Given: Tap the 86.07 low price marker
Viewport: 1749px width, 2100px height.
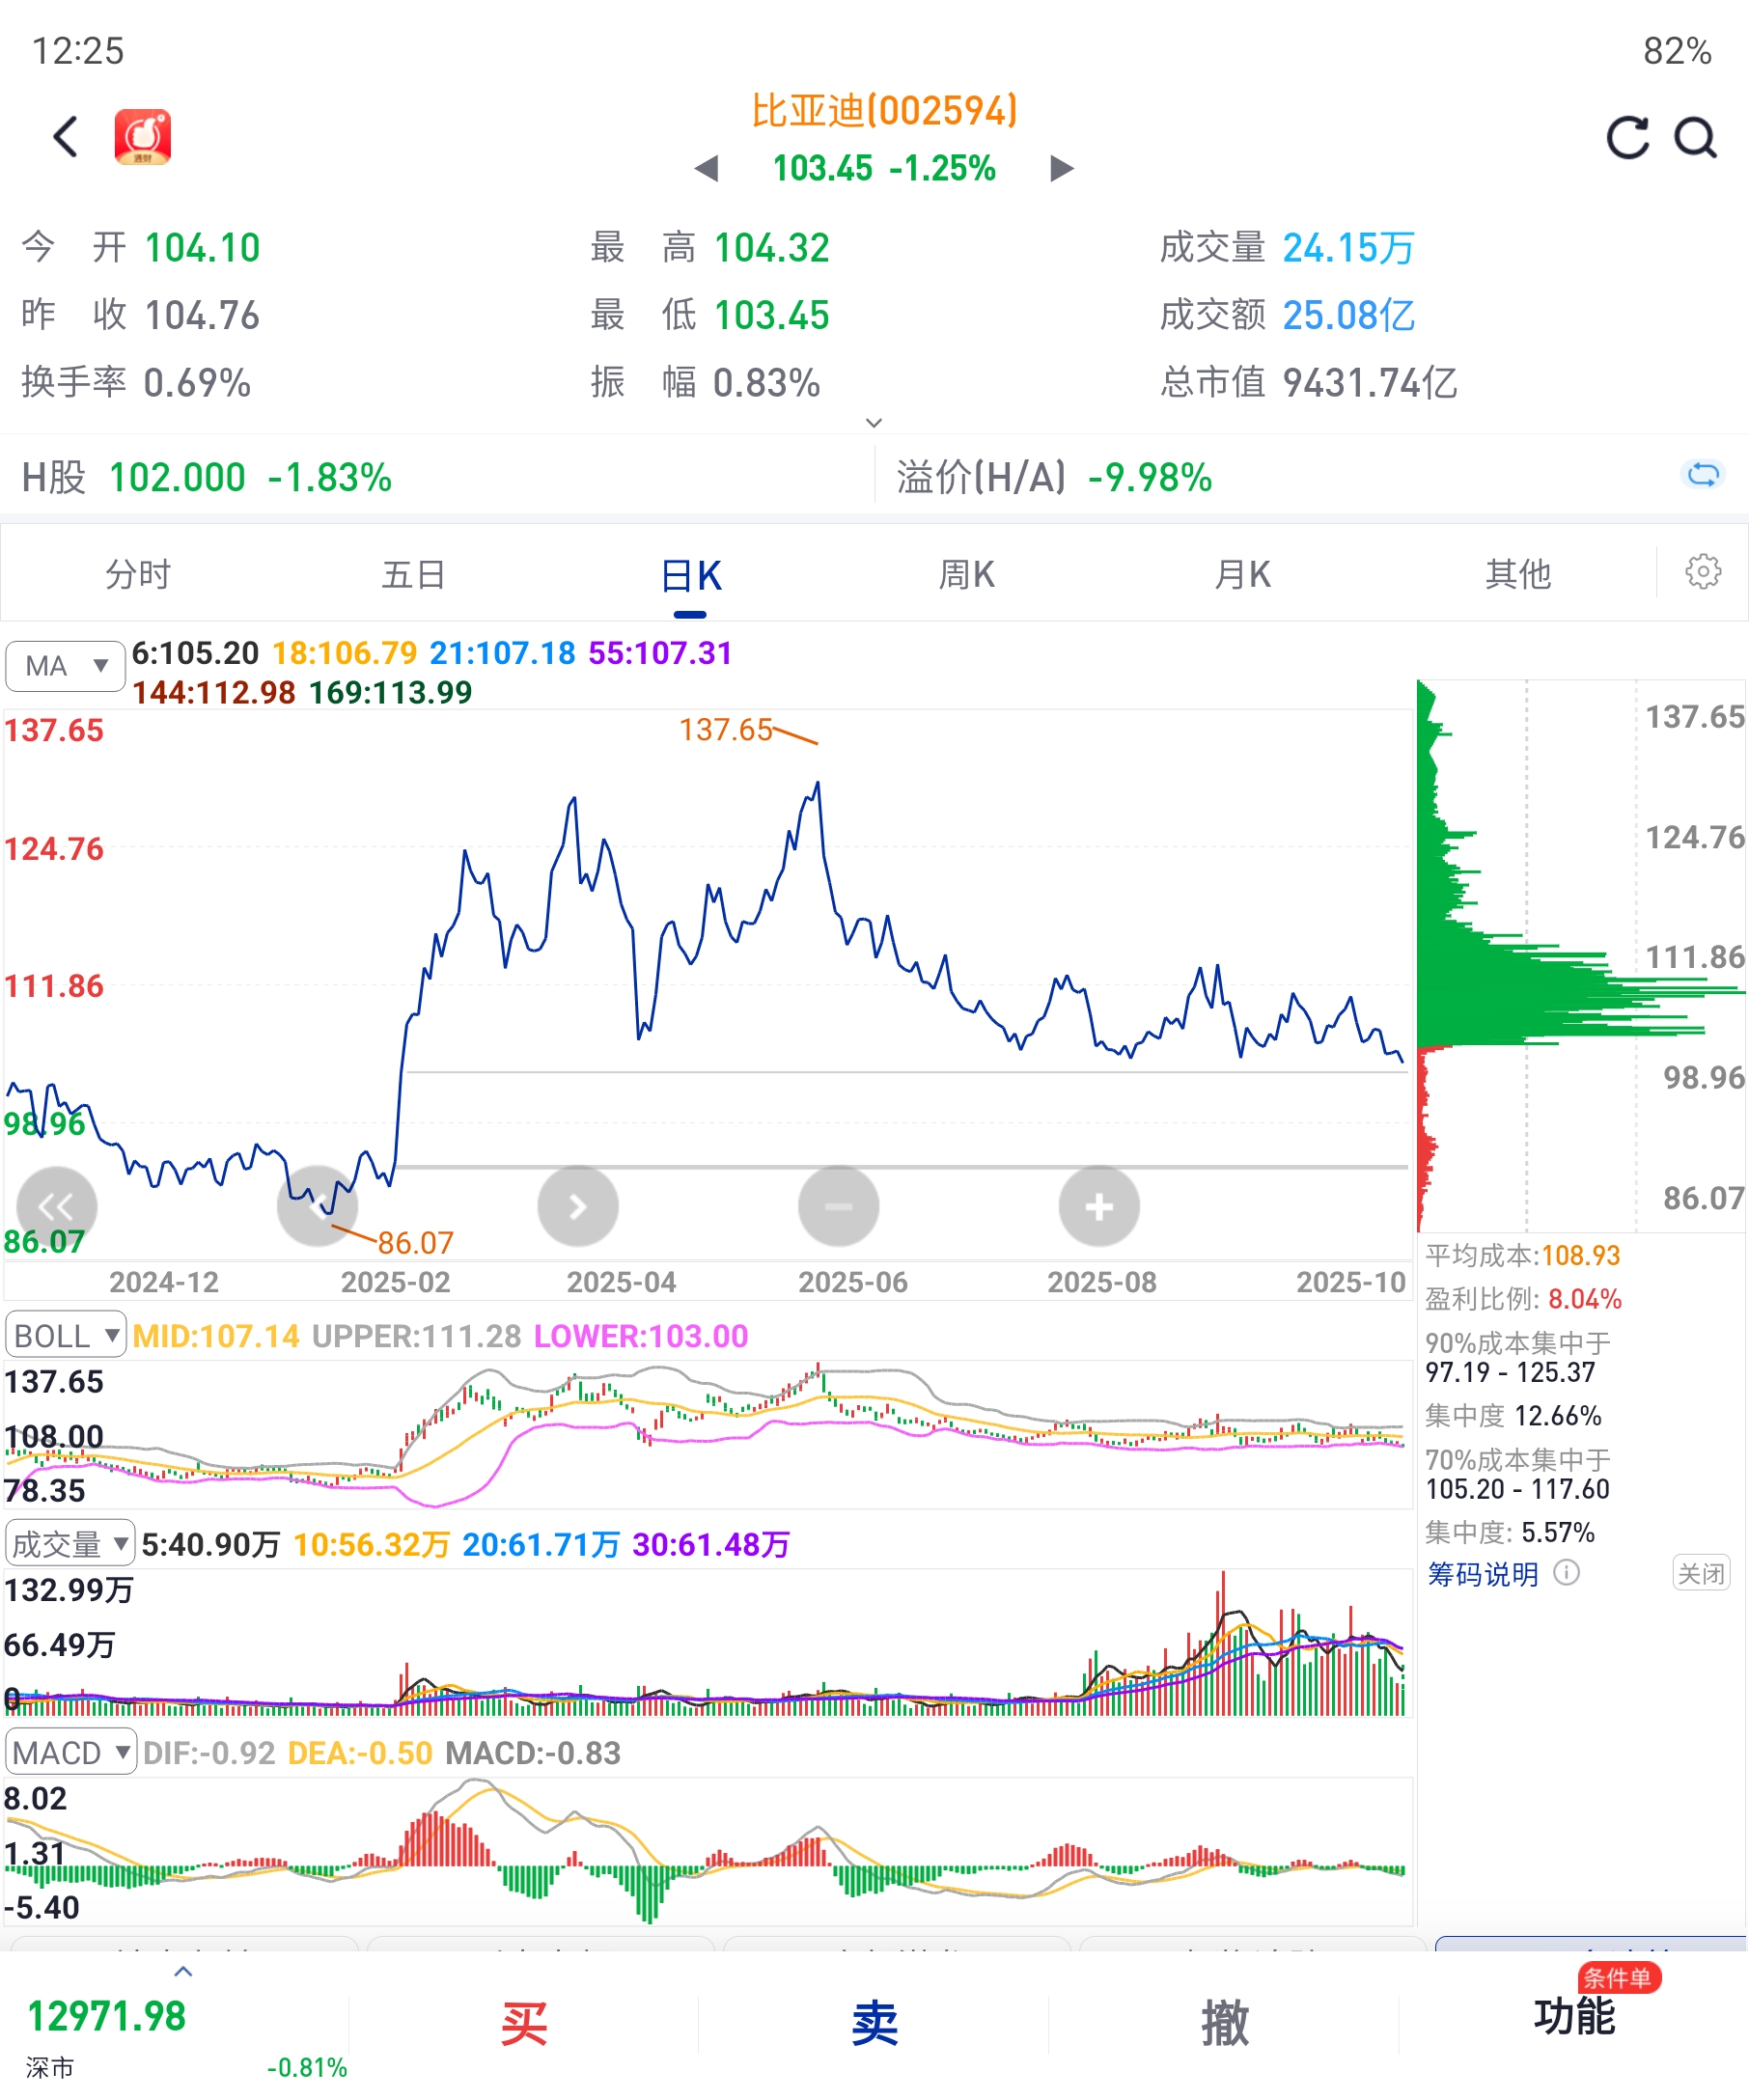Looking at the screenshot, I should click(416, 1242).
